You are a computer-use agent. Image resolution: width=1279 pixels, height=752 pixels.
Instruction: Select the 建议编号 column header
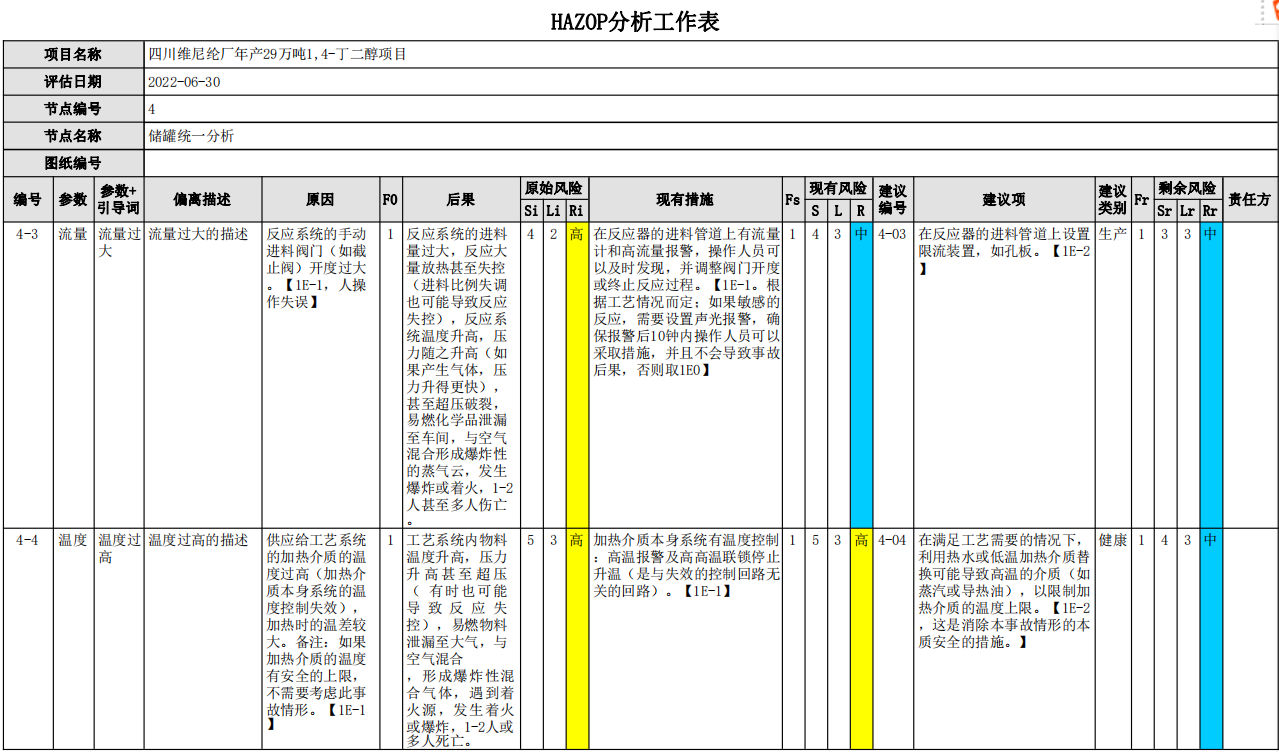tap(893, 200)
